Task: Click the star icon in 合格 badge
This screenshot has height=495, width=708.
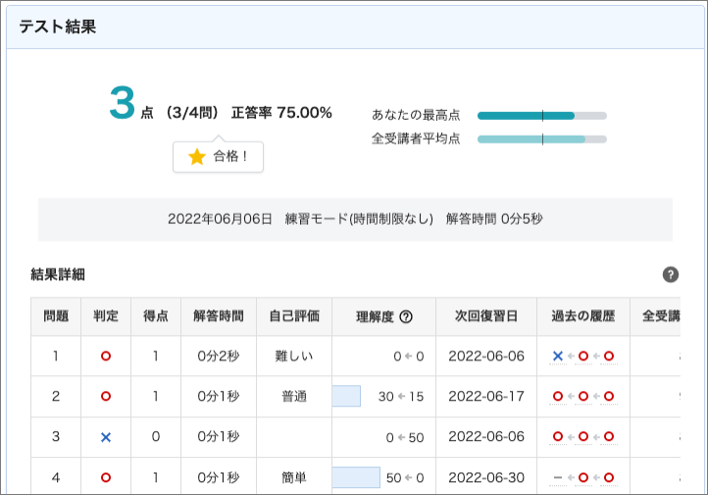Action: (197, 157)
